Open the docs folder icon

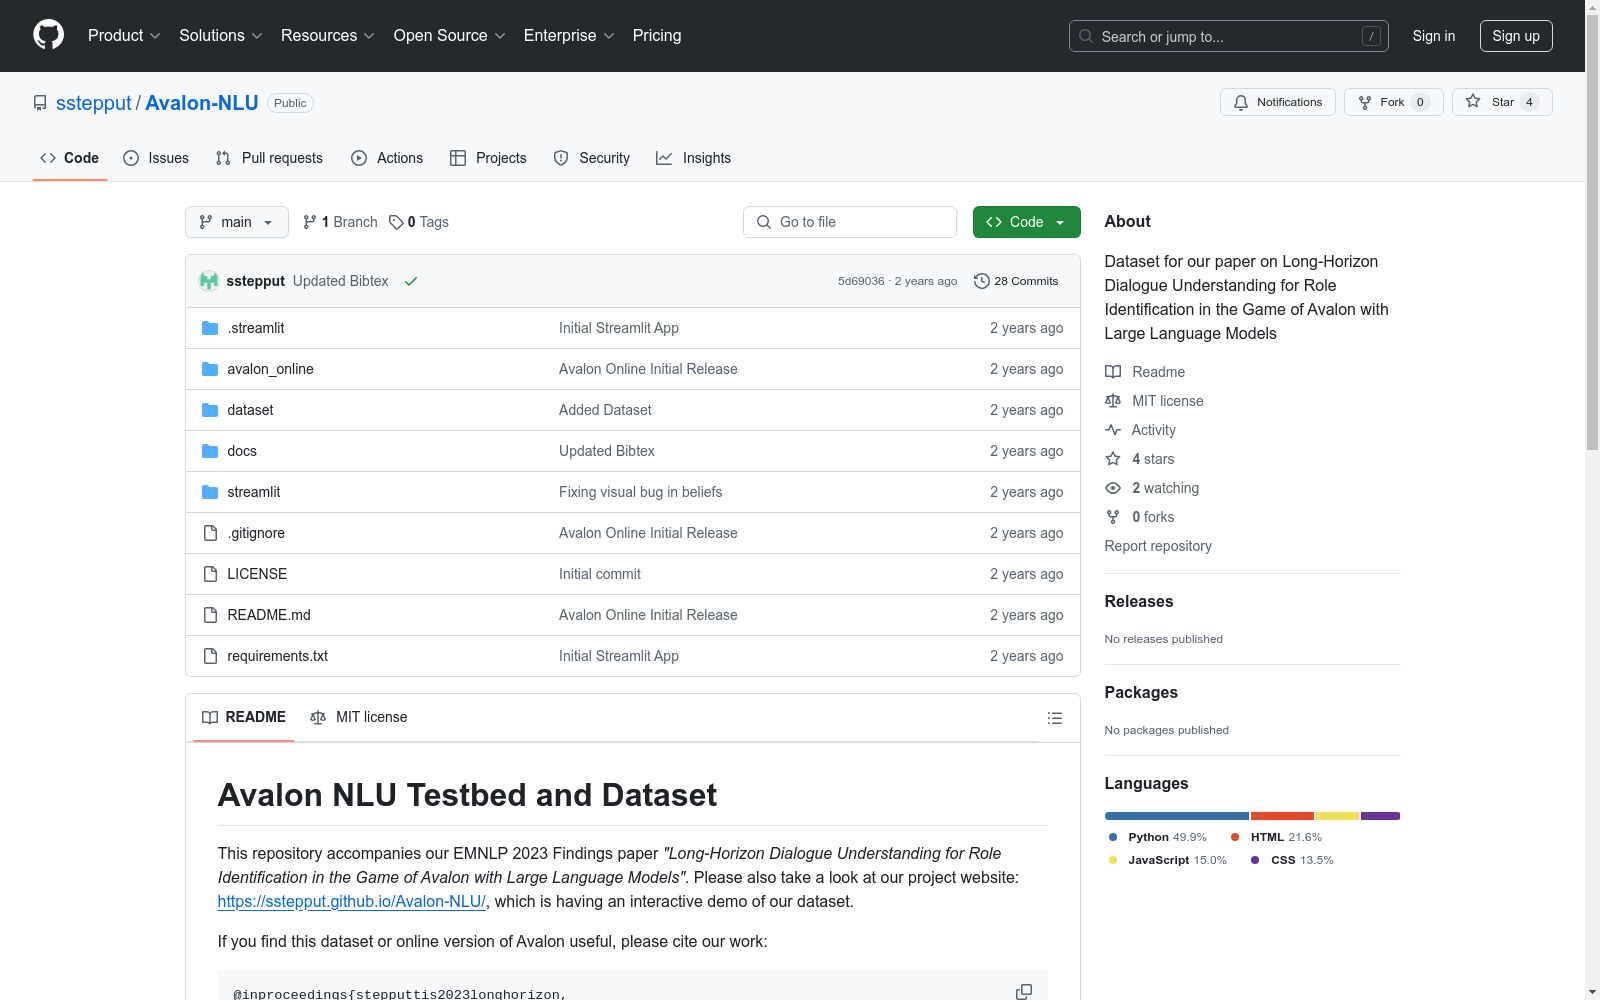(x=210, y=451)
